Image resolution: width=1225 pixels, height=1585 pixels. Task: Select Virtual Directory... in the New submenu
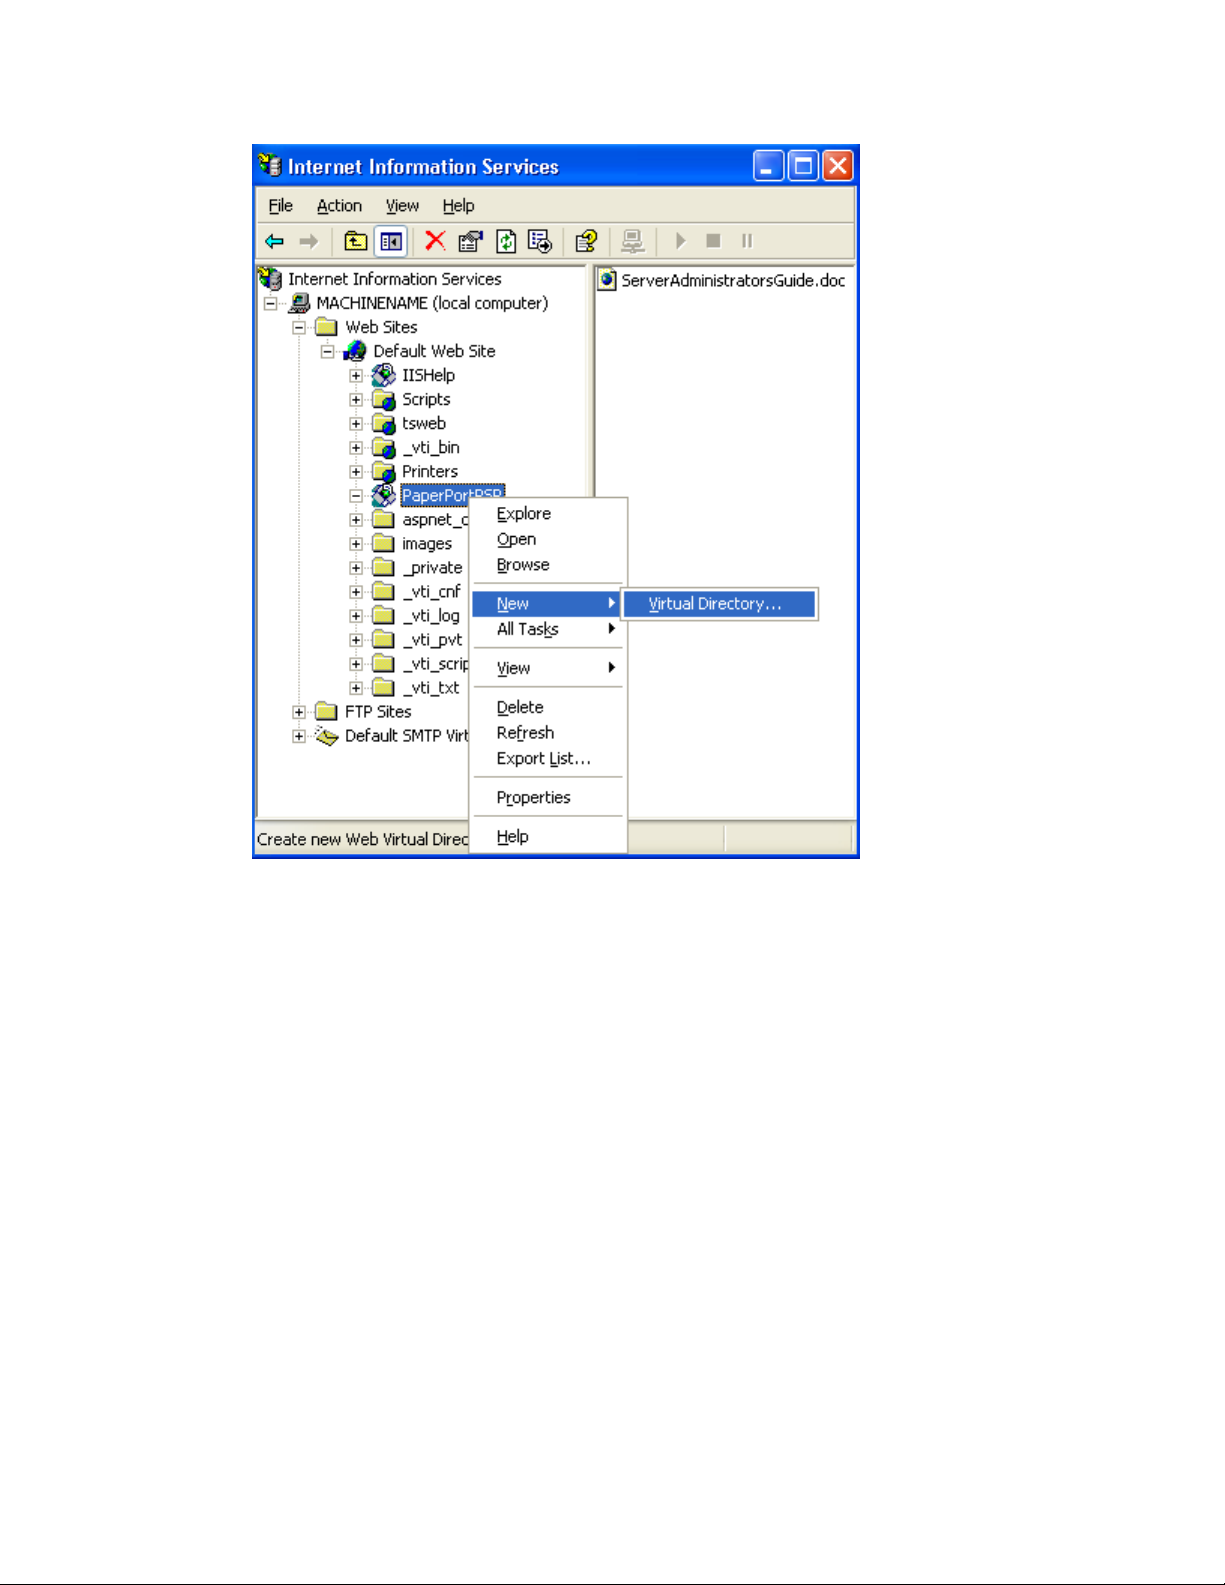(x=719, y=604)
